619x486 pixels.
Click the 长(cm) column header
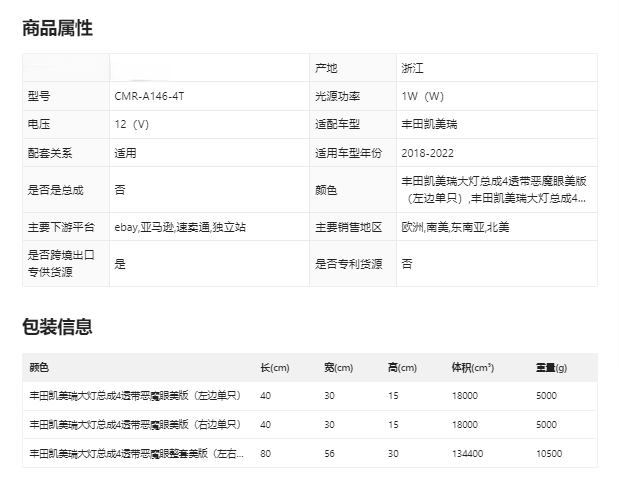(274, 368)
